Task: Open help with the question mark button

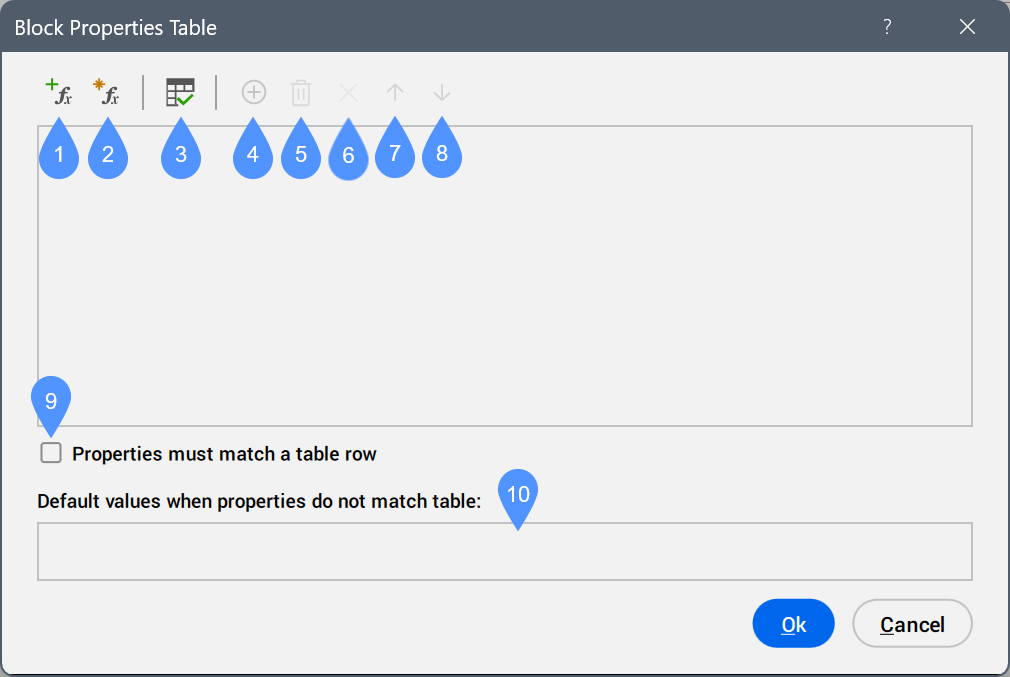Action: (887, 27)
